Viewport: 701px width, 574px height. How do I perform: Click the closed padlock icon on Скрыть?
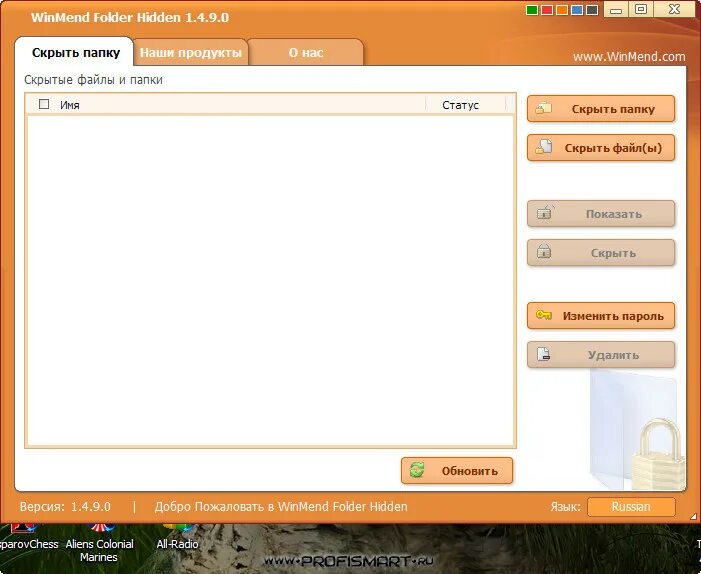544,252
